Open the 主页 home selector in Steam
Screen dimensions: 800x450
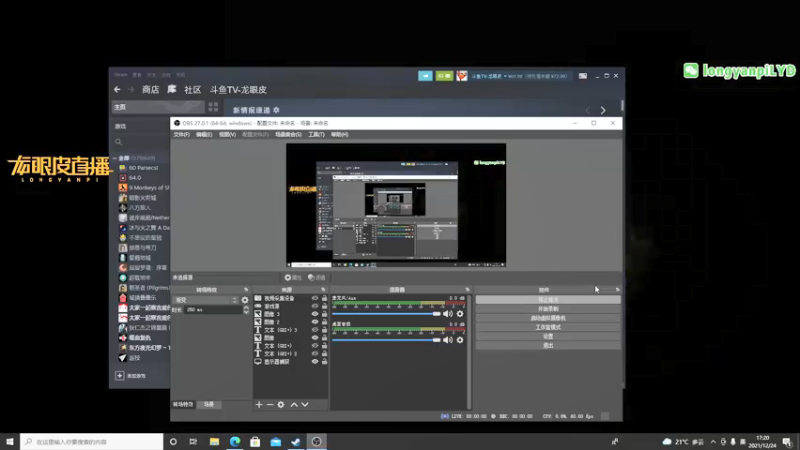tap(158, 107)
